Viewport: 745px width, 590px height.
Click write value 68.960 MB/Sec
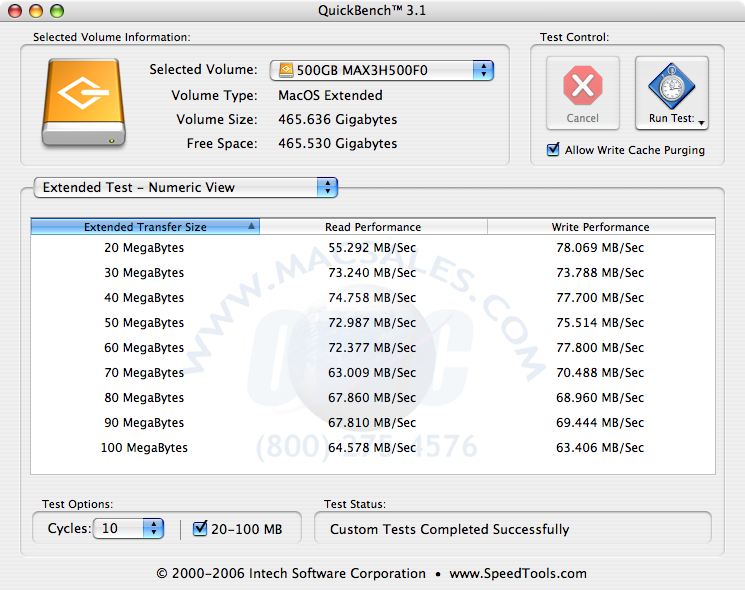pos(600,398)
